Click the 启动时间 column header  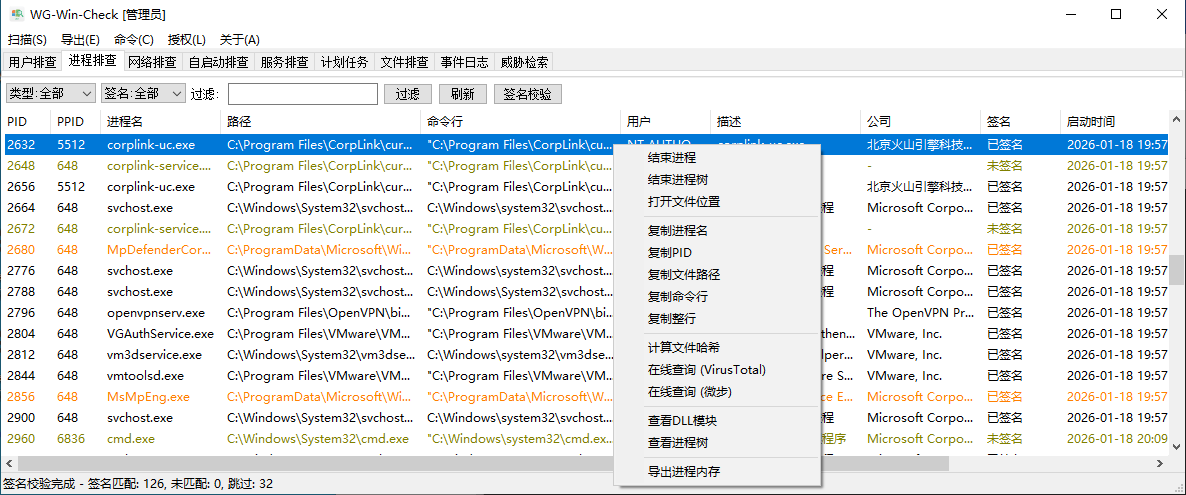tap(1090, 122)
